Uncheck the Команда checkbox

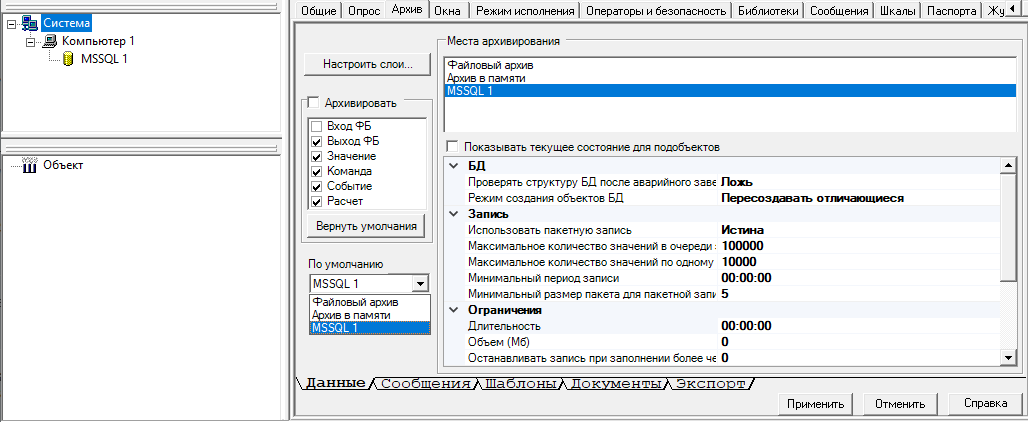(x=317, y=172)
